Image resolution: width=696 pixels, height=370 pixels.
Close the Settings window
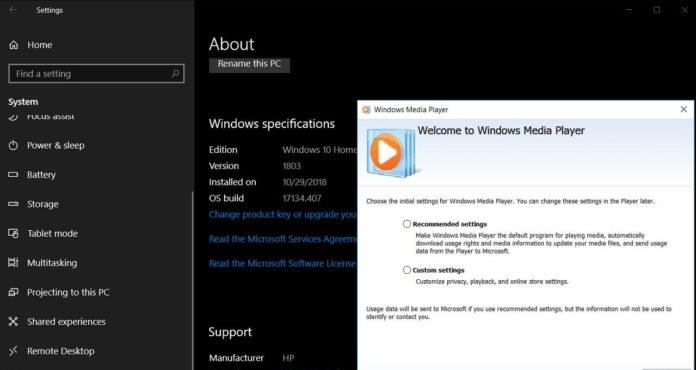684,10
